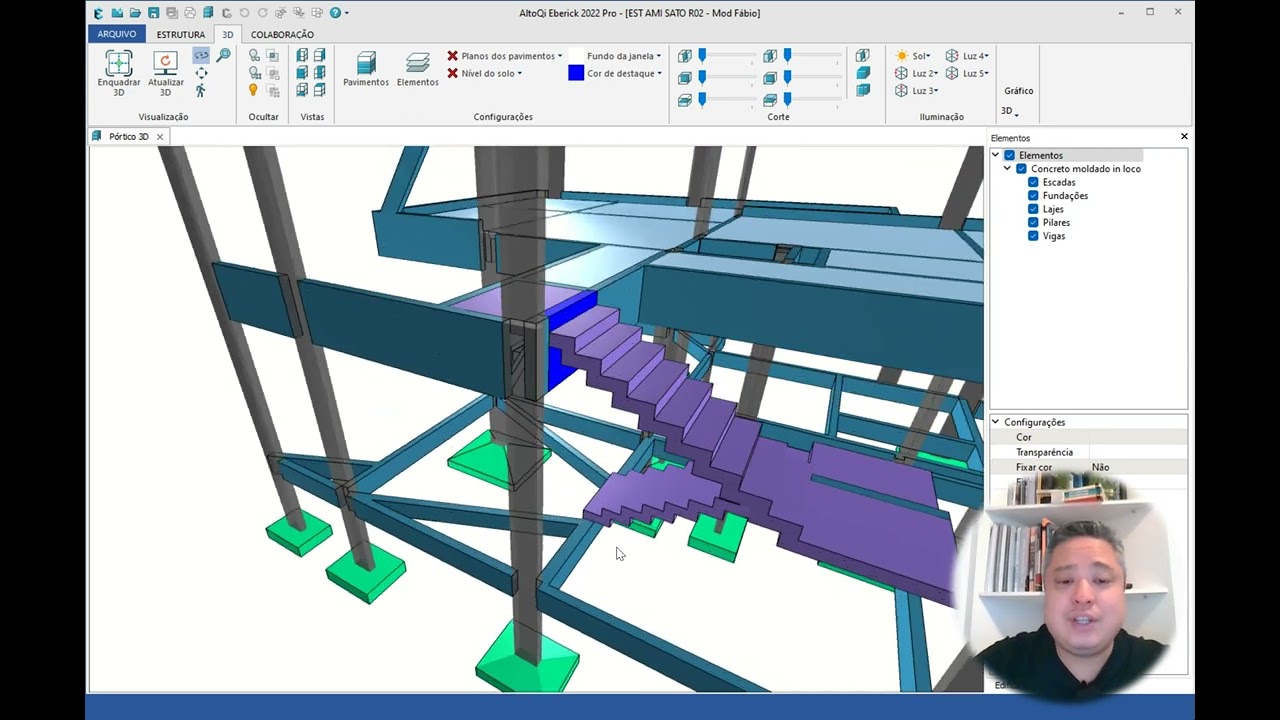Uncheck Concreto moldado in loco checkbox

pyautogui.click(x=1021, y=169)
